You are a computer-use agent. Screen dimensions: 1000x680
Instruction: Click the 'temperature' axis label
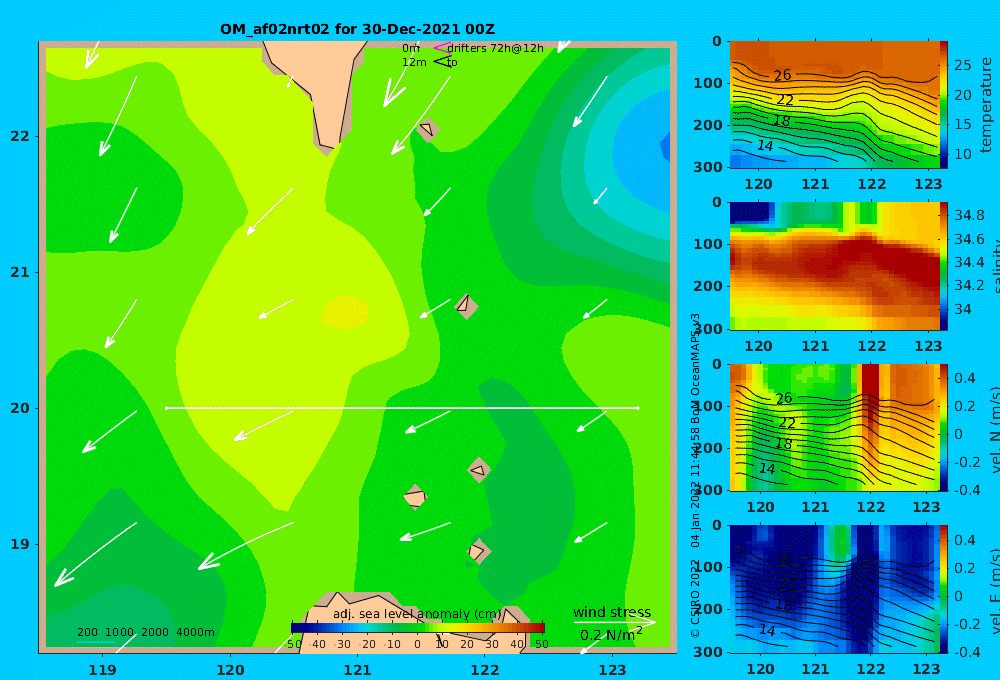(986, 105)
